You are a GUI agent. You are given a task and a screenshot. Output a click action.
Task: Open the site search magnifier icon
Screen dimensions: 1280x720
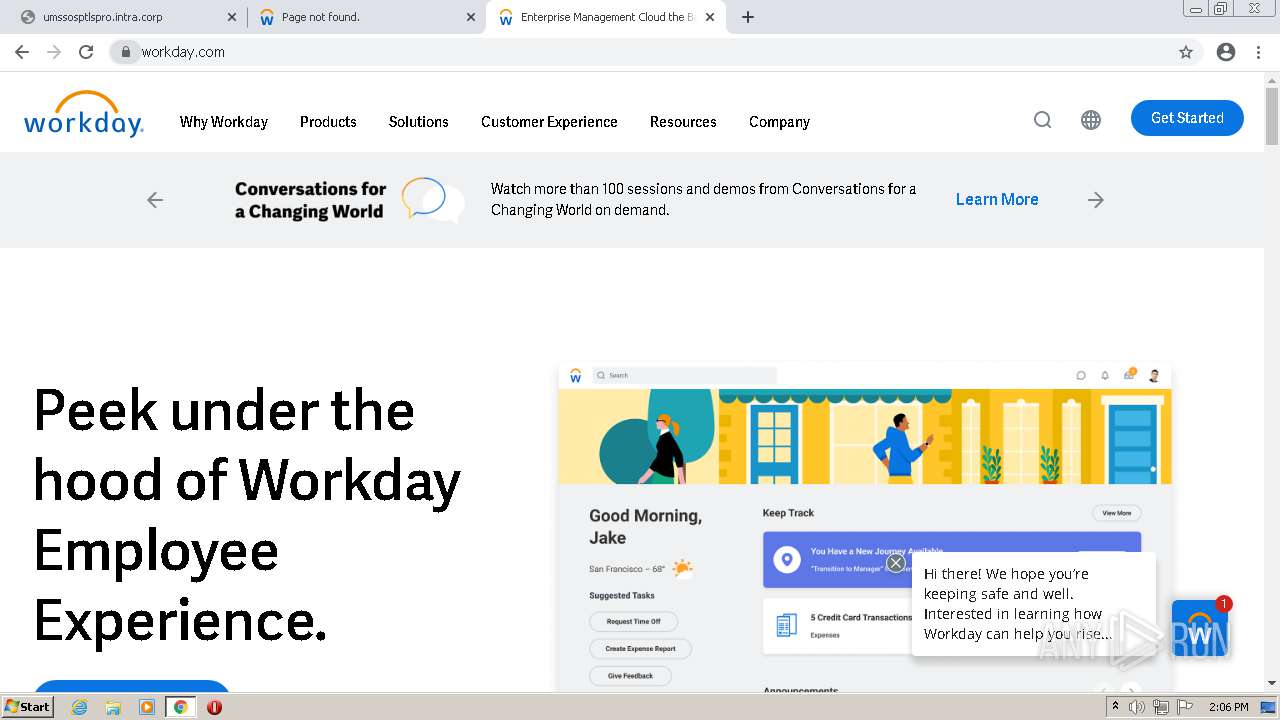[x=1042, y=120]
